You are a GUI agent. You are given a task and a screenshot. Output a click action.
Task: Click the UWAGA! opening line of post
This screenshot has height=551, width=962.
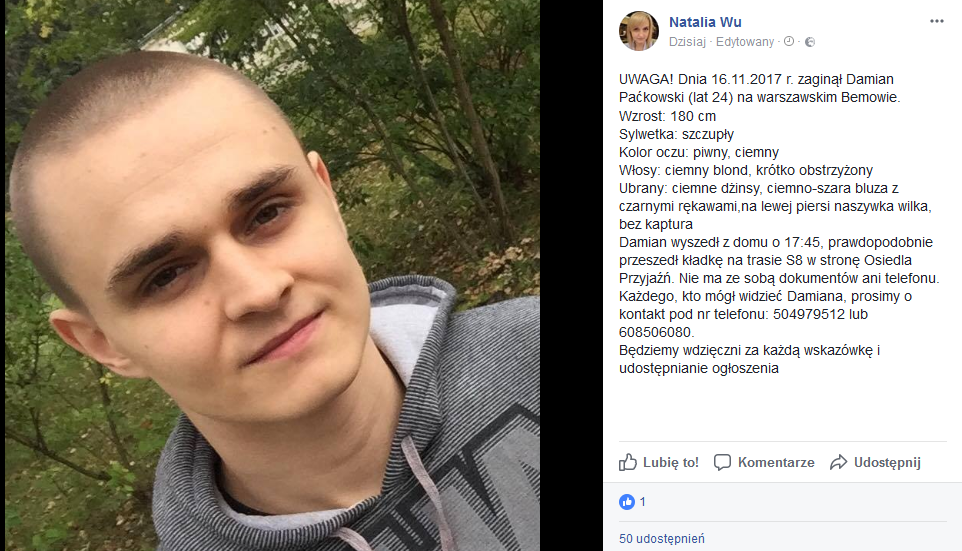click(x=756, y=80)
